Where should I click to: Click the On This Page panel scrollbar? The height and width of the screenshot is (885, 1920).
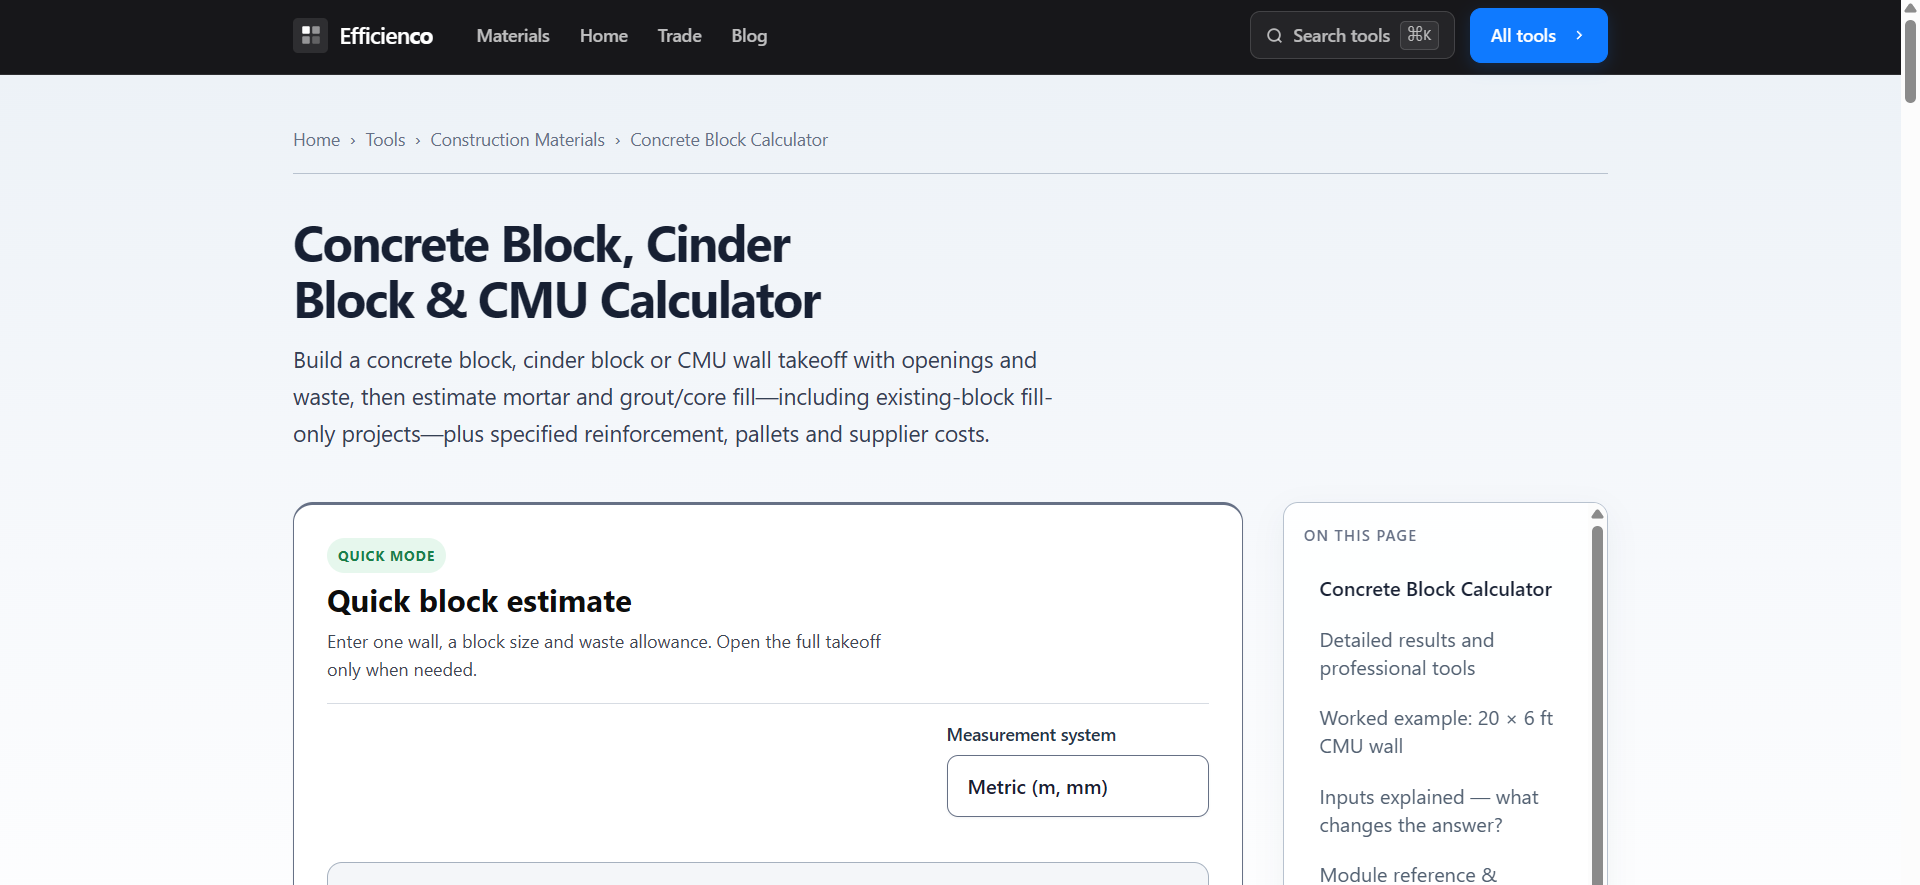point(1597,700)
